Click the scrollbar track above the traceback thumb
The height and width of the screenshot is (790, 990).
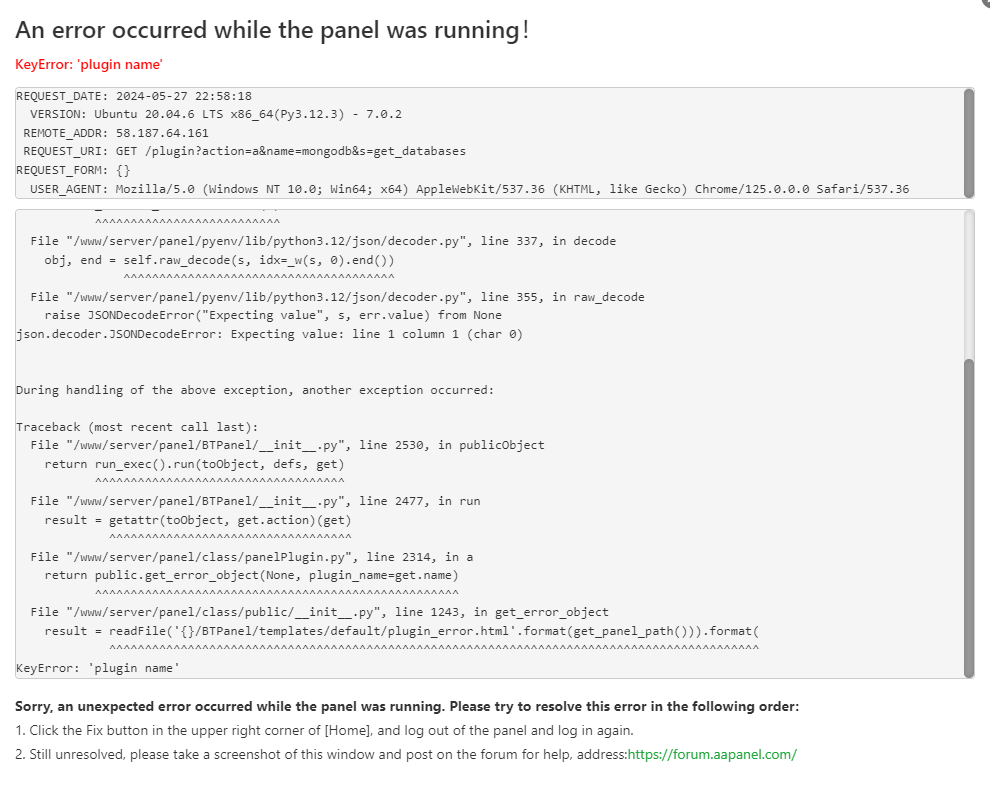(968, 285)
